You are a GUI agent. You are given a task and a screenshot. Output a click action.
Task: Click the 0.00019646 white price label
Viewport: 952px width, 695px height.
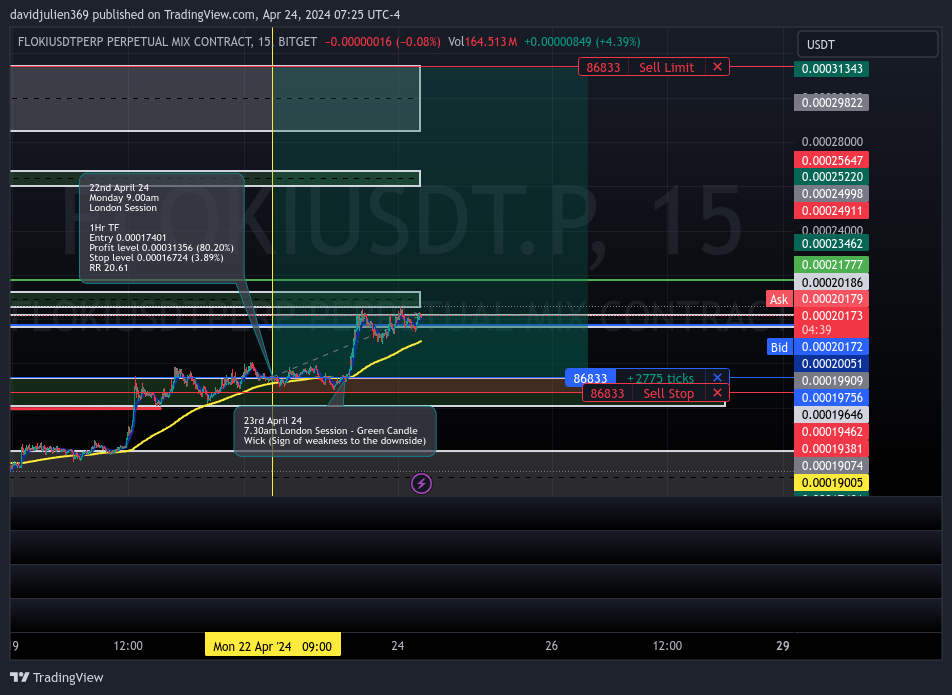tap(831, 415)
